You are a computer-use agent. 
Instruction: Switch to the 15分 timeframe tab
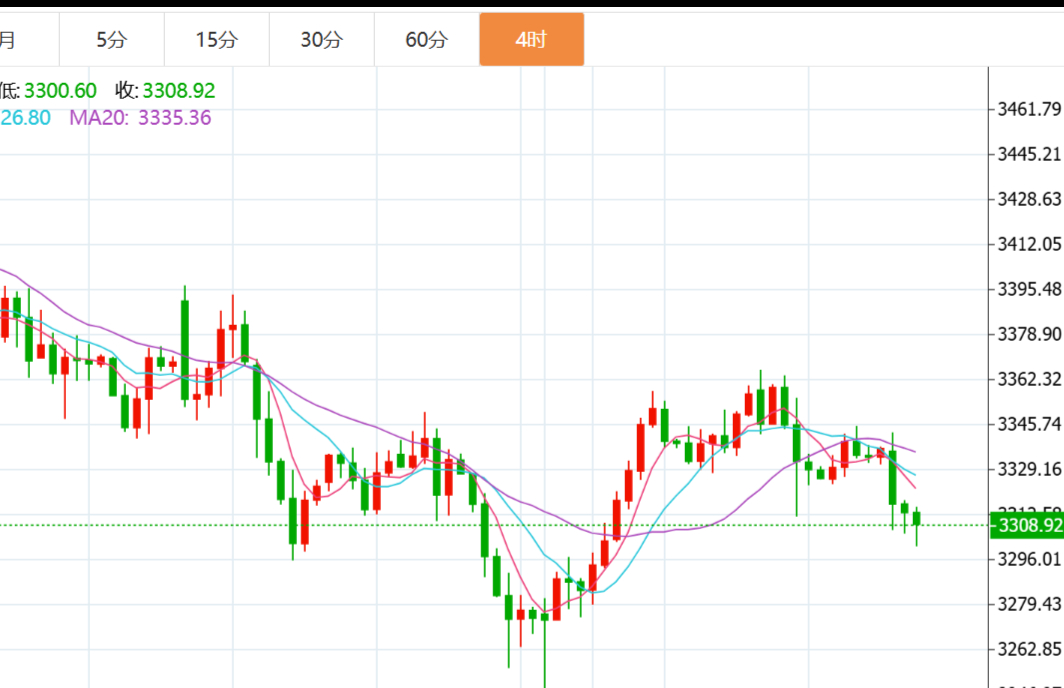217,39
